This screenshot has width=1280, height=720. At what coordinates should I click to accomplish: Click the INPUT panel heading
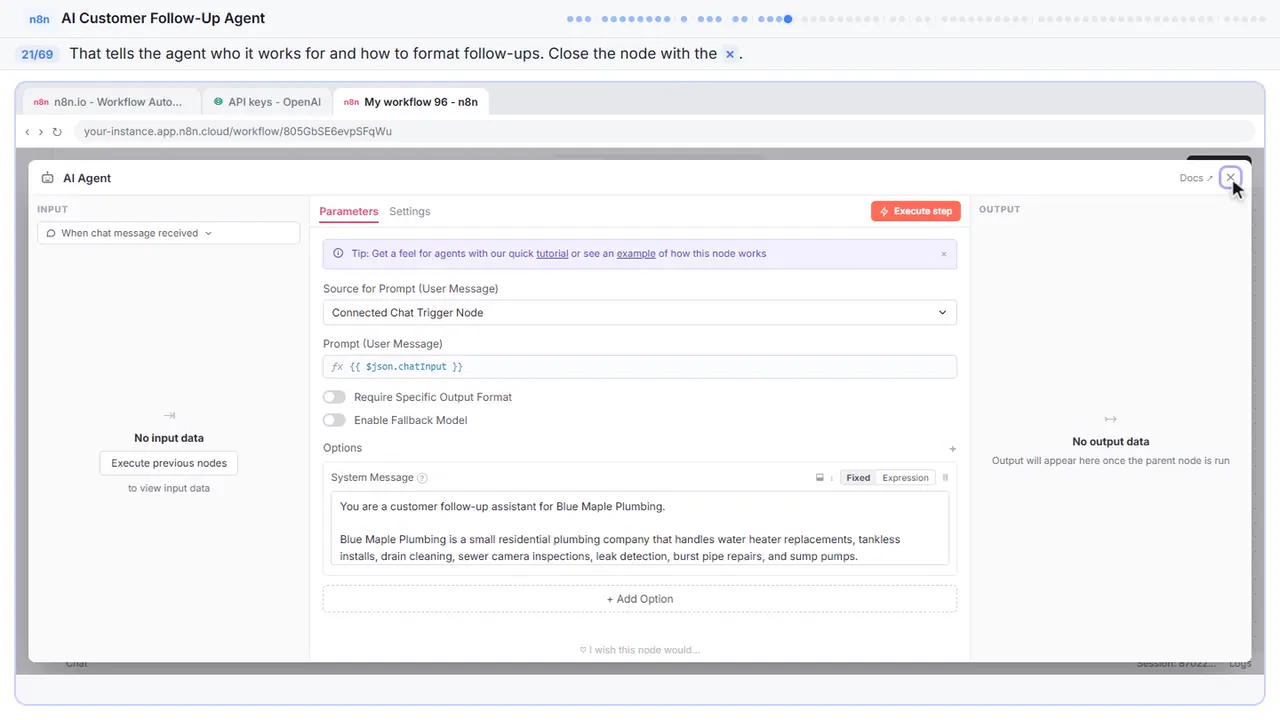click(52, 209)
